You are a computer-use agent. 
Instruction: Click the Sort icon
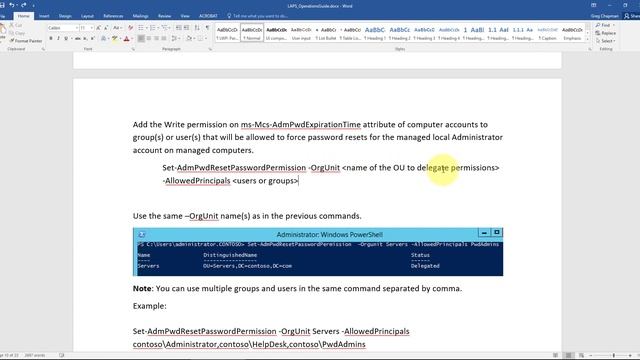(197, 28)
